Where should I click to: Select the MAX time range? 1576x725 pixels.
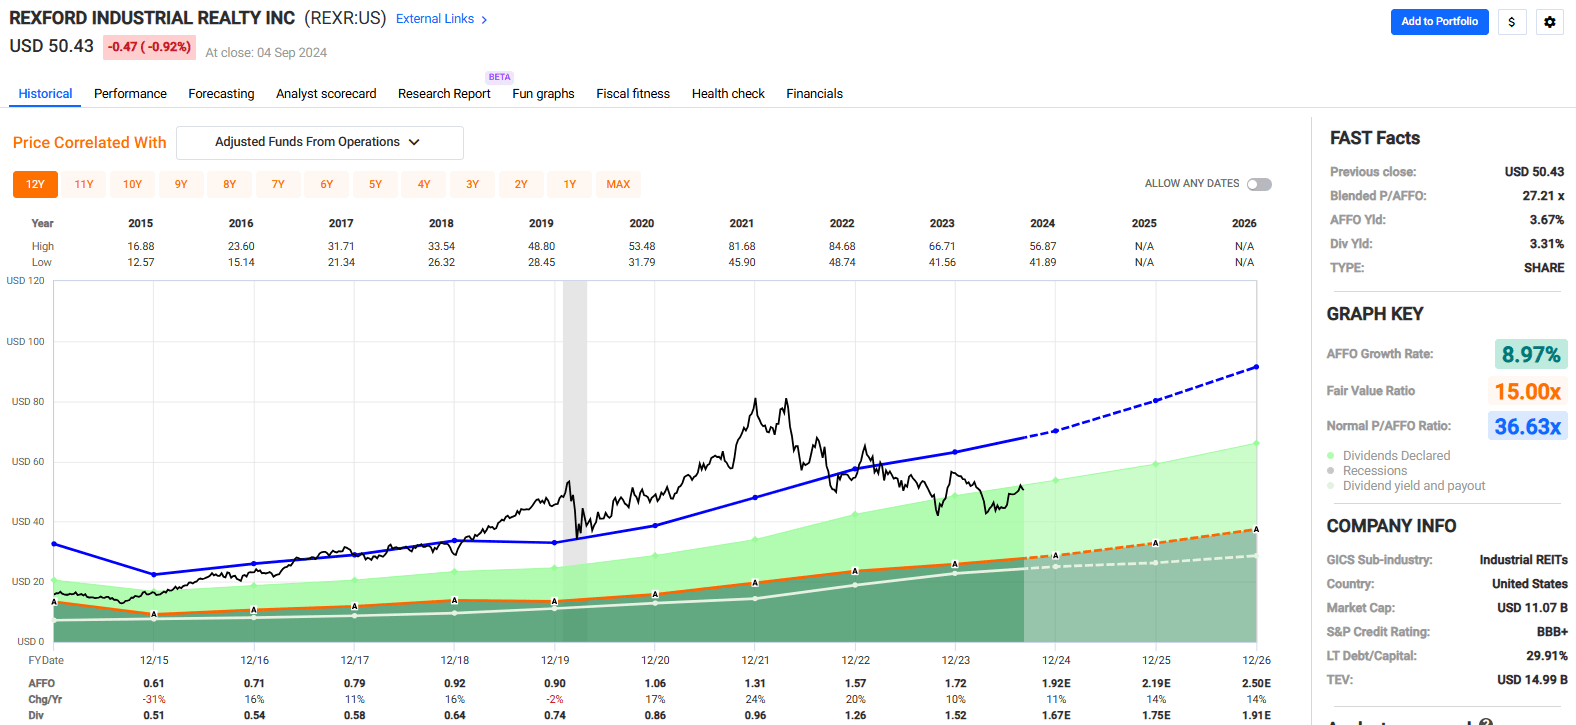pos(618,184)
